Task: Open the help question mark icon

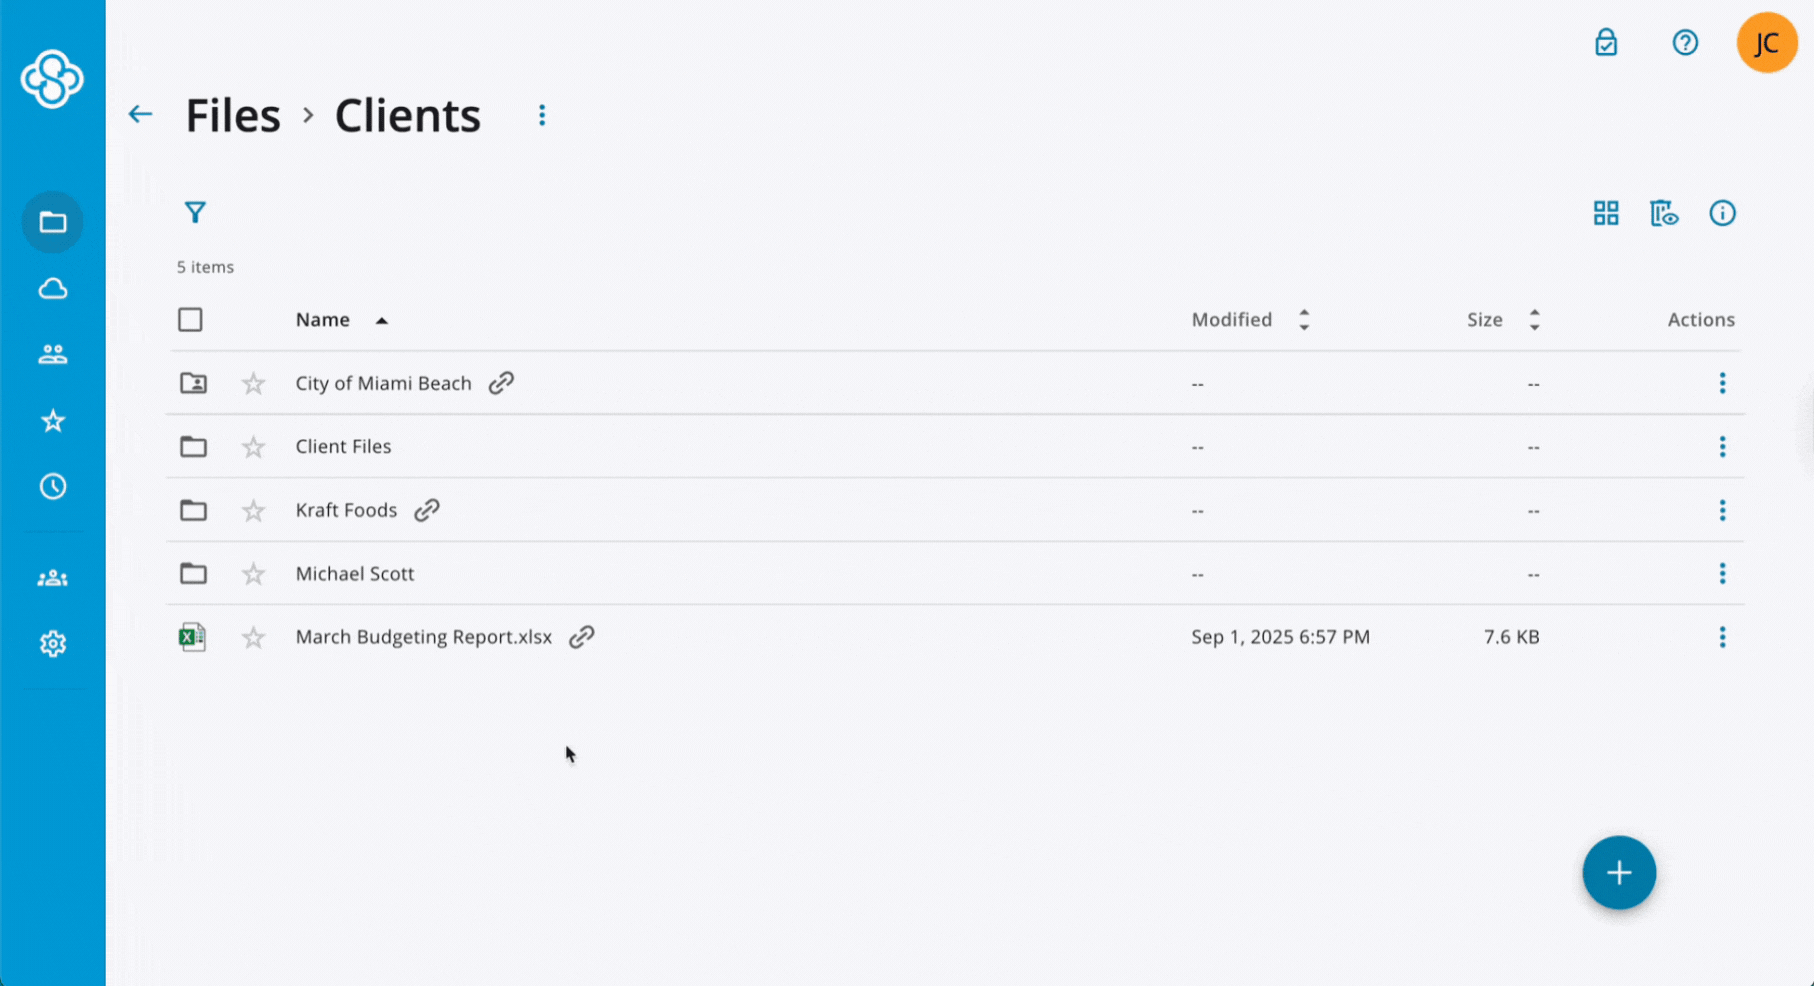Action: pyautogui.click(x=1685, y=43)
